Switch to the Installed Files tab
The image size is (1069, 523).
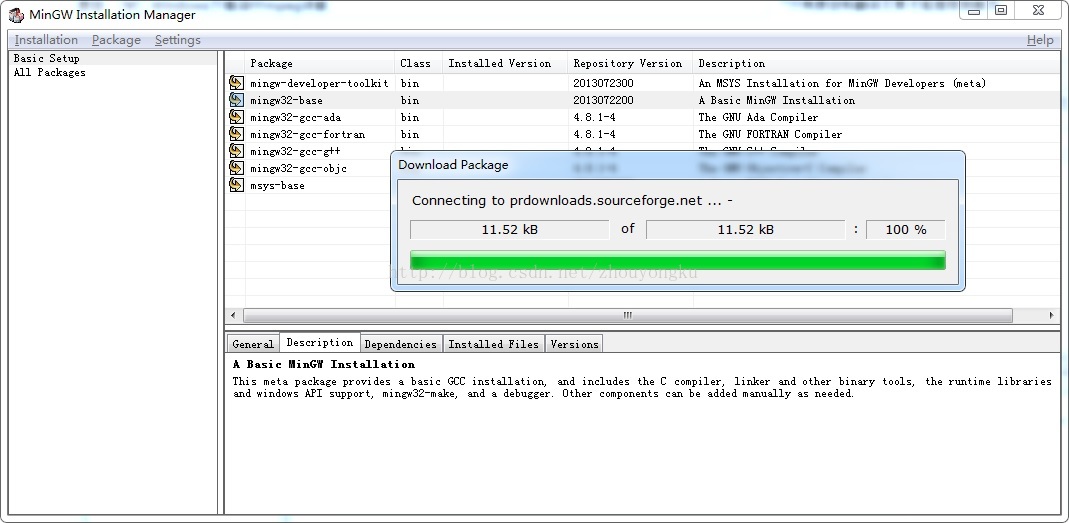(494, 344)
